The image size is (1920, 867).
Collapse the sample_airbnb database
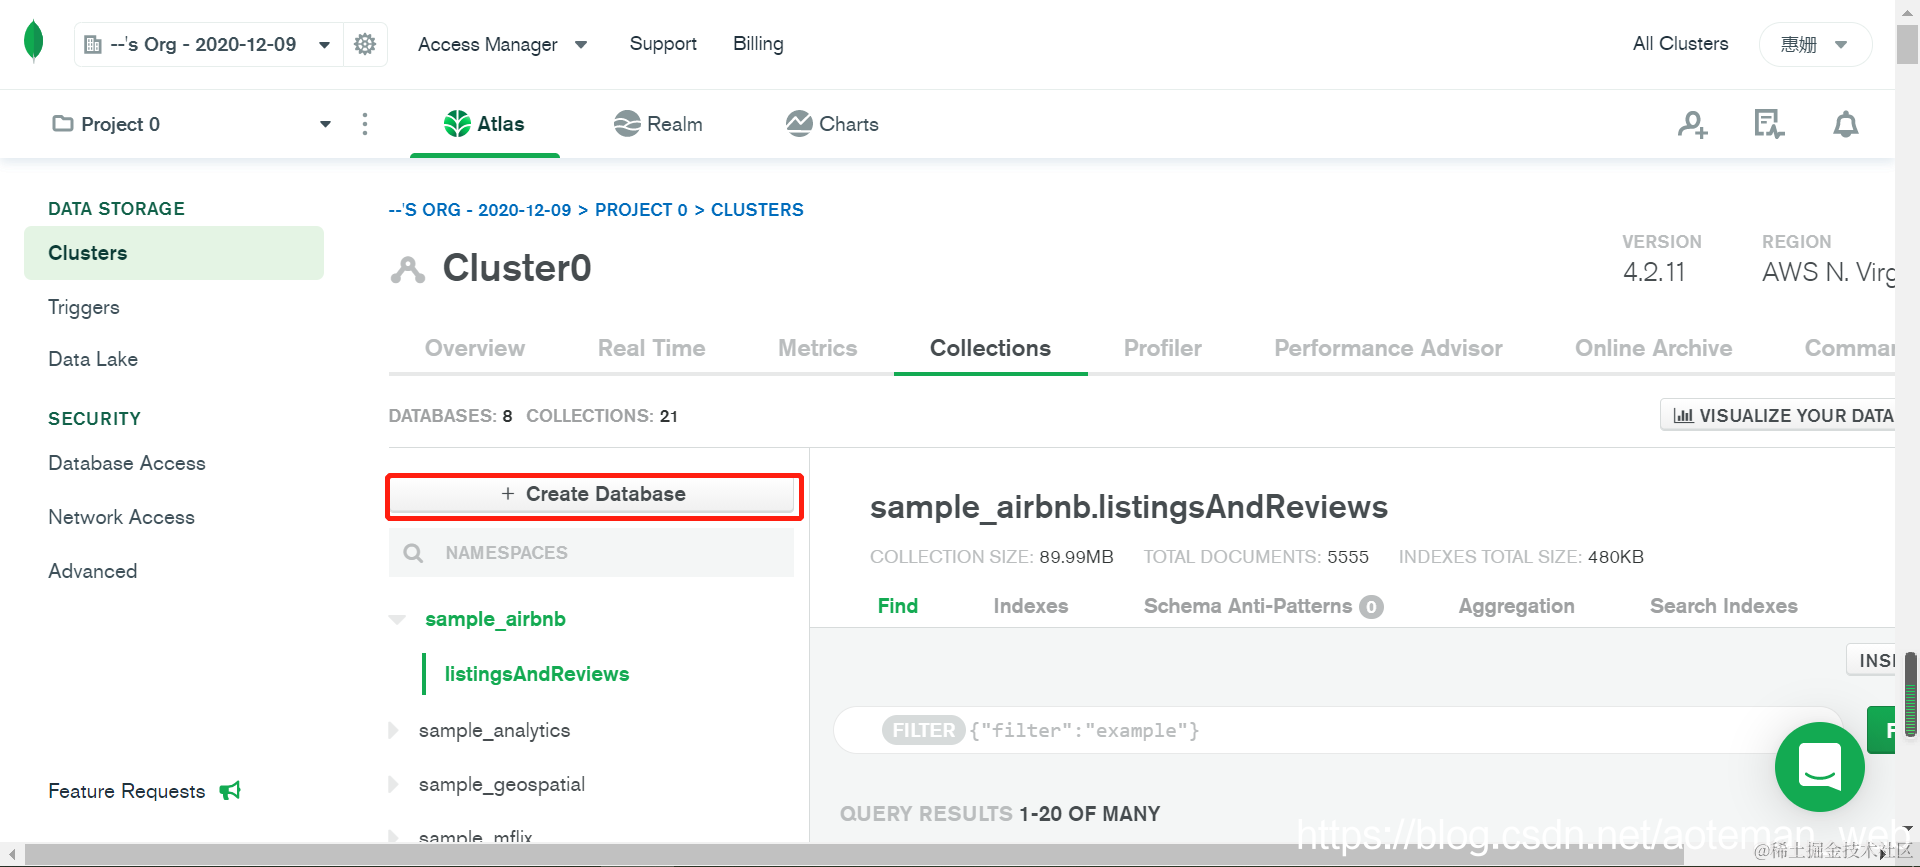397,620
